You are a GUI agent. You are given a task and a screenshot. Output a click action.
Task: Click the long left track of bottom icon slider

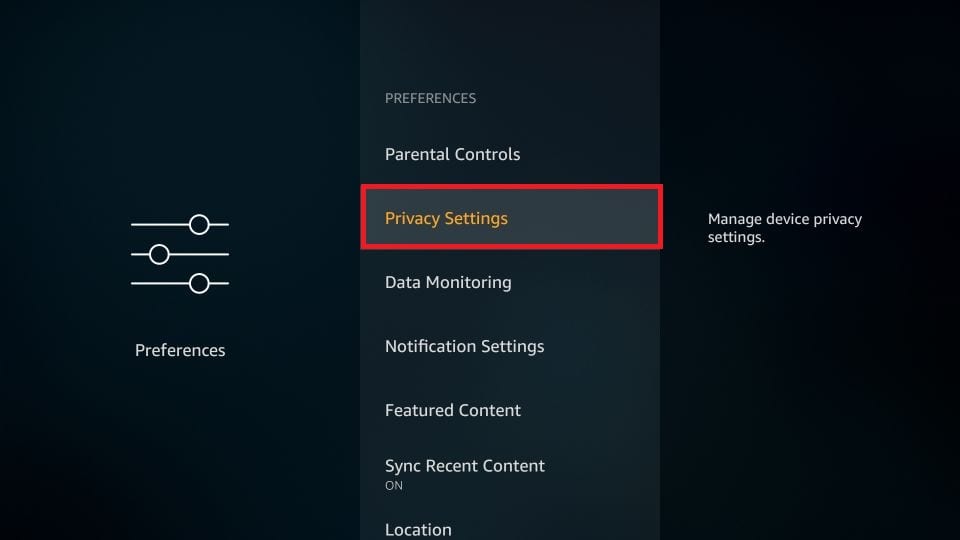coord(160,283)
